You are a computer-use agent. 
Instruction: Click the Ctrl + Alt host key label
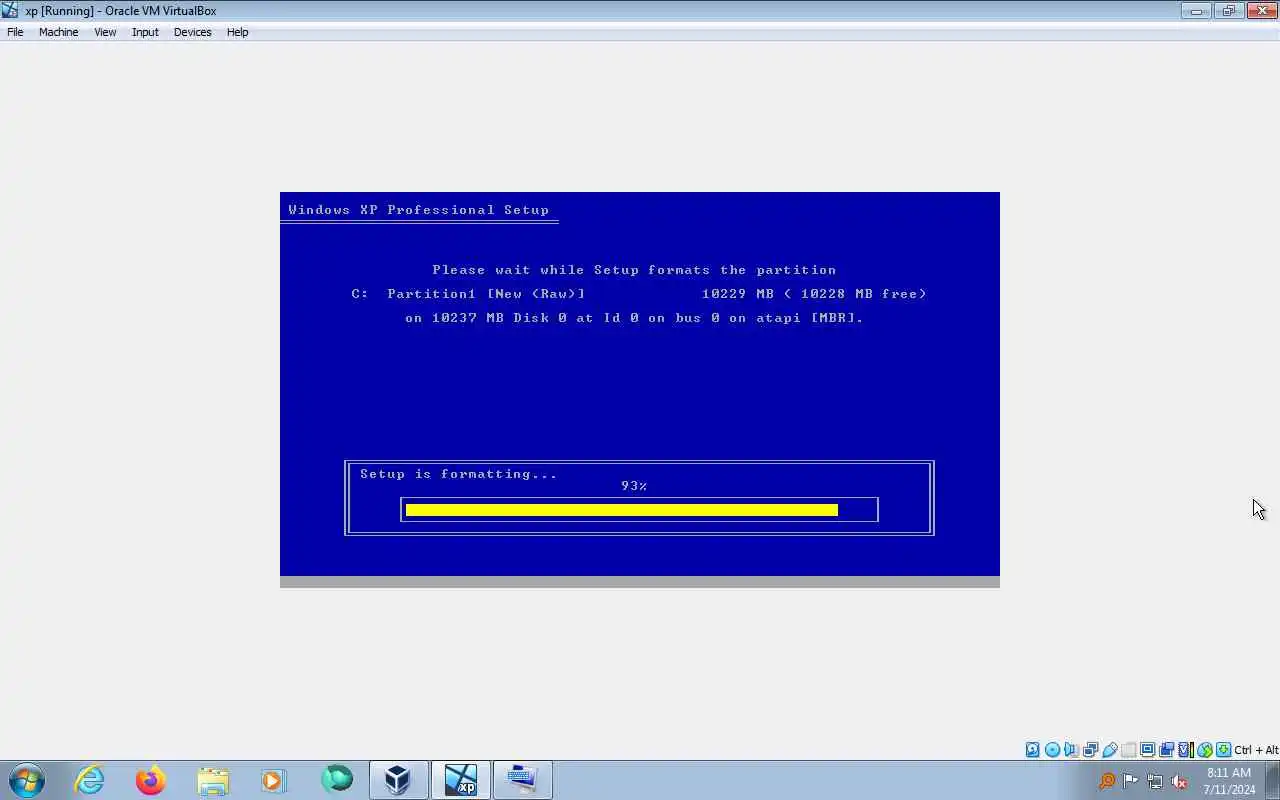pyautogui.click(x=1256, y=750)
